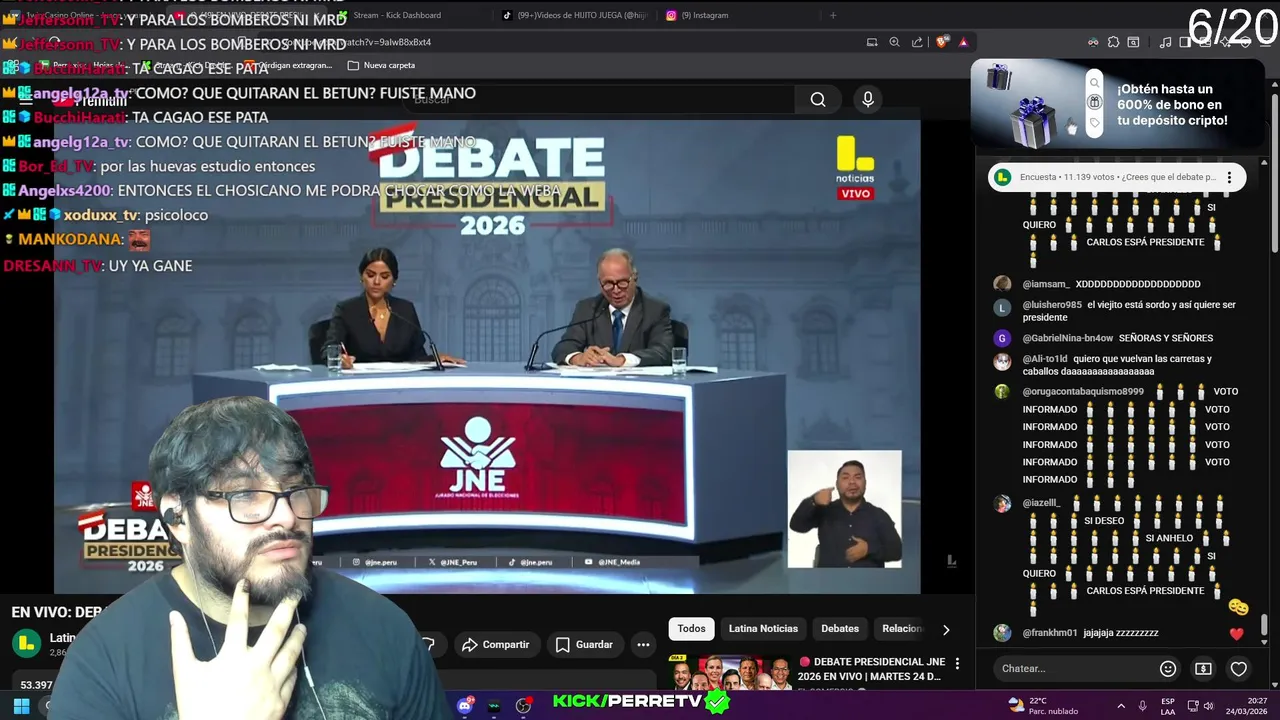Image resolution: width=1280 pixels, height=720 pixels.
Task: Click the install or cast screen icon
Action: pos(872,42)
